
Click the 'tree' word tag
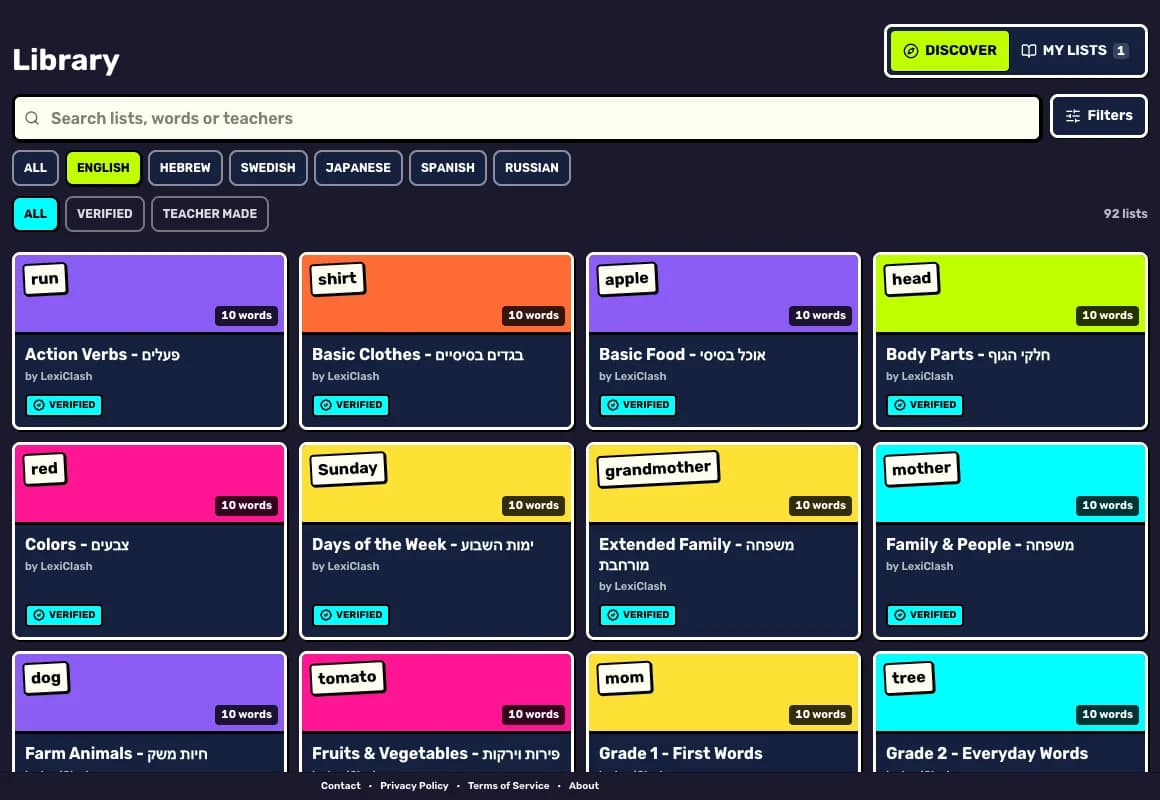[x=908, y=678]
